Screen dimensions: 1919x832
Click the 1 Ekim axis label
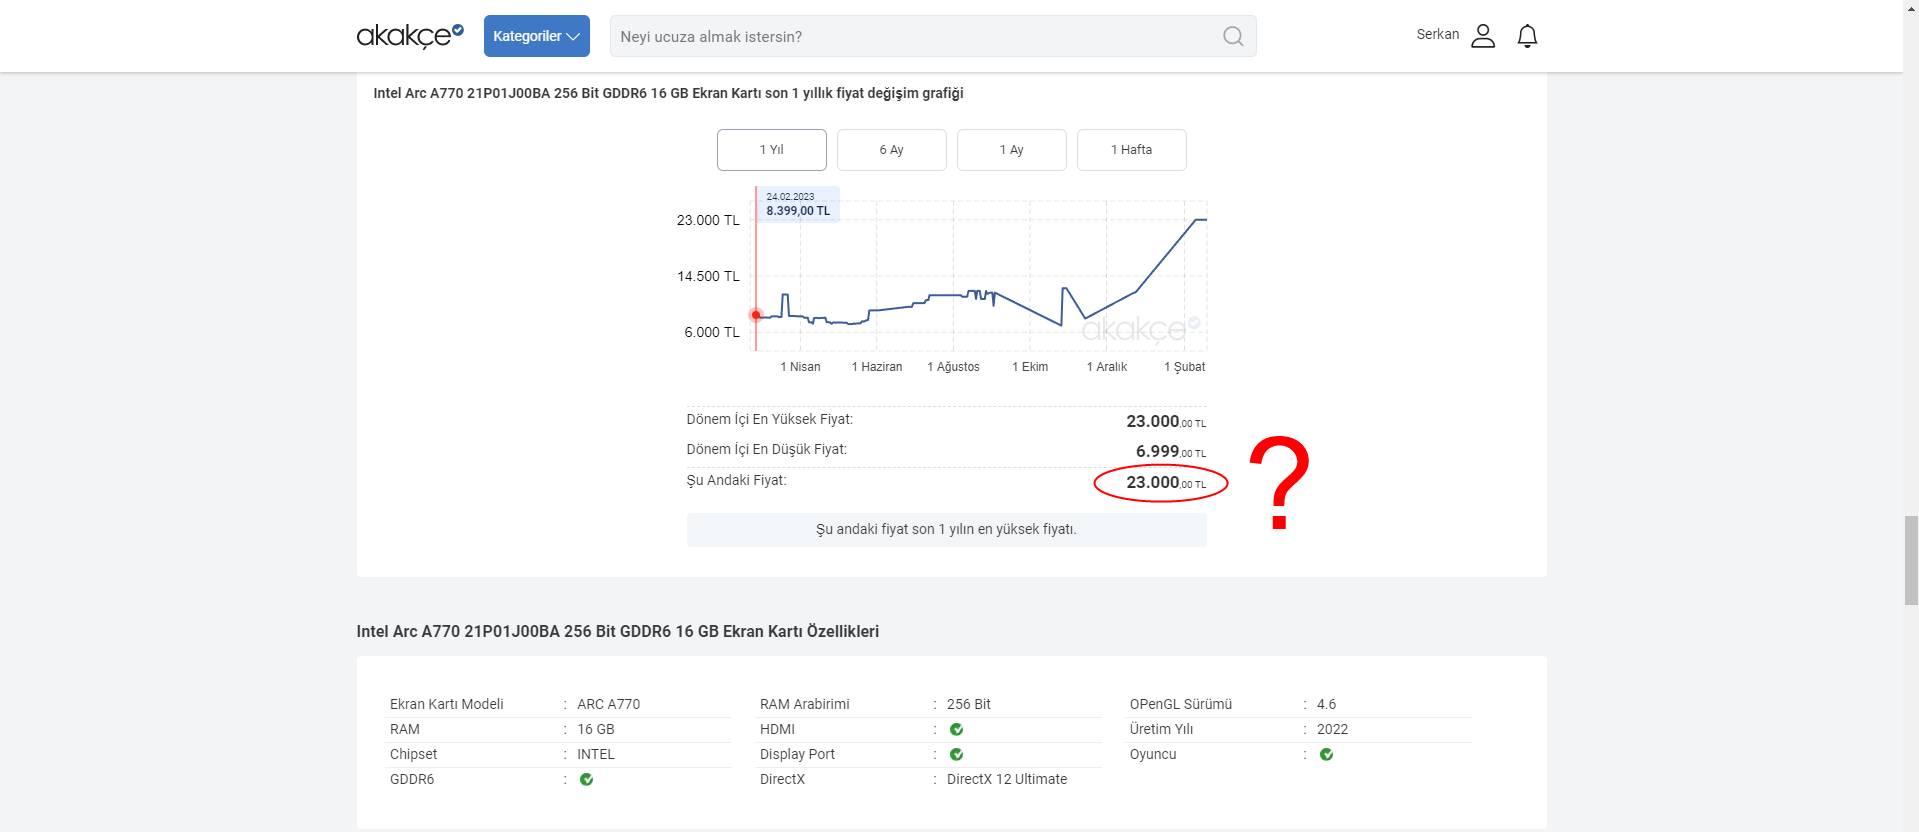1030,367
